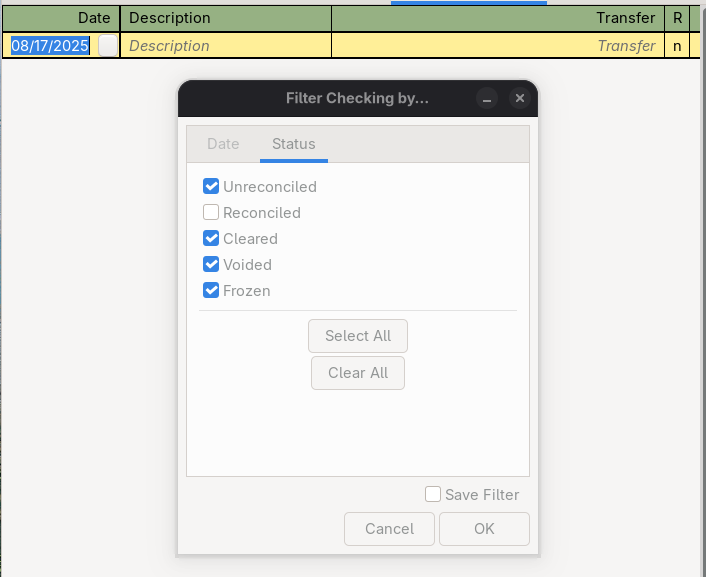The image size is (706, 577).
Task: Close the Filter Checking by... dialog
Action: click(518, 98)
